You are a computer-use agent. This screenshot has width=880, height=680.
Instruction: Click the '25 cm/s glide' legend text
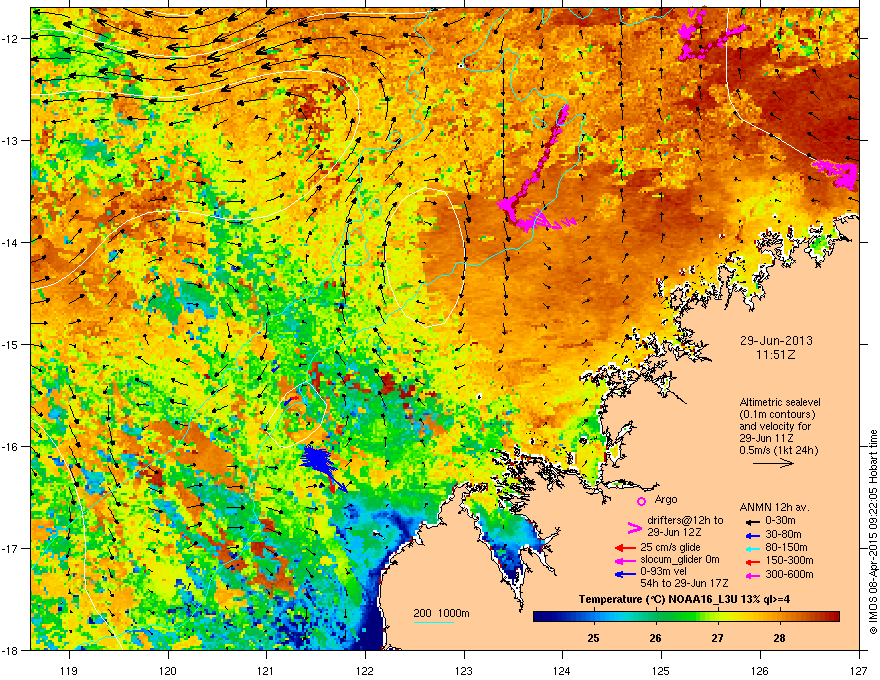[x=671, y=547]
